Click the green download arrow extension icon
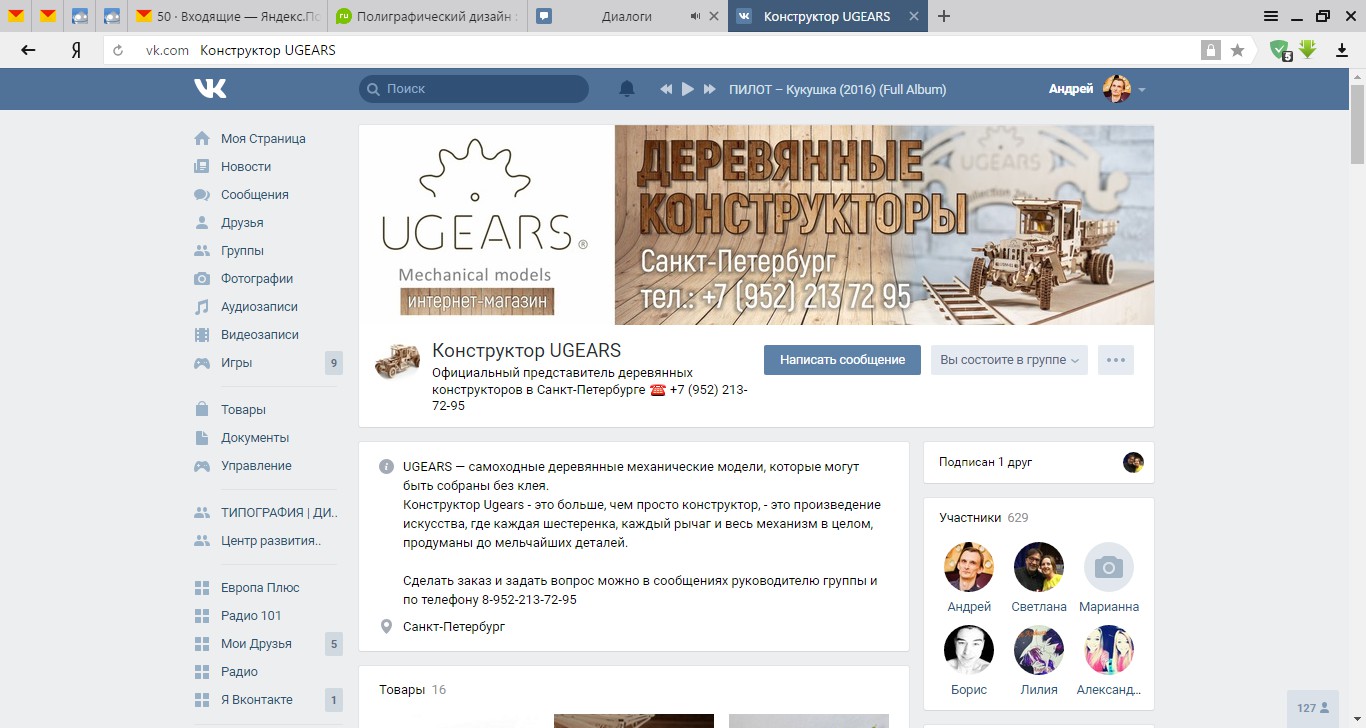 [1307, 49]
